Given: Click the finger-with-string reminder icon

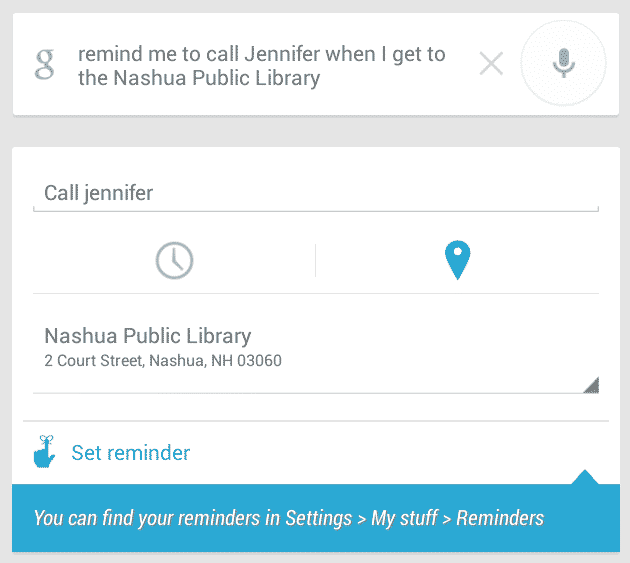Looking at the screenshot, I should [43, 453].
